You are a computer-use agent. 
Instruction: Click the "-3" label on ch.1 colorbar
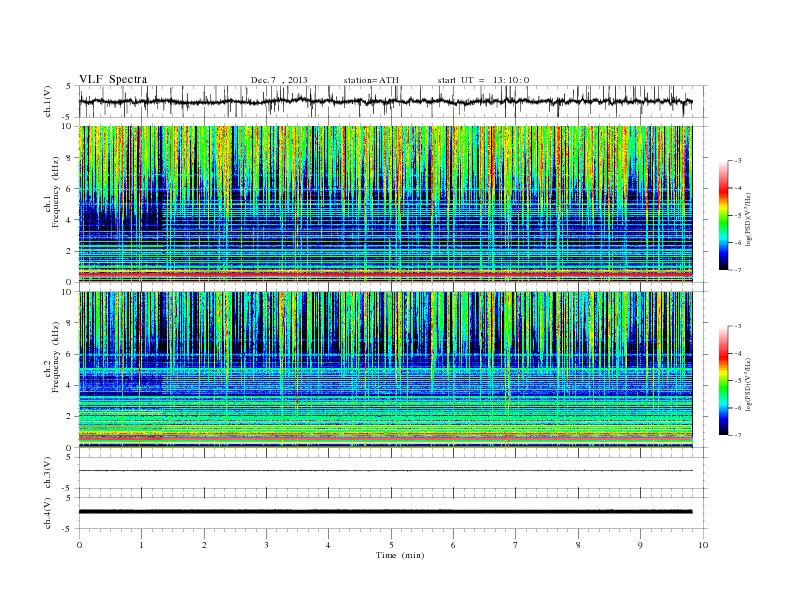tap(737, 161)
